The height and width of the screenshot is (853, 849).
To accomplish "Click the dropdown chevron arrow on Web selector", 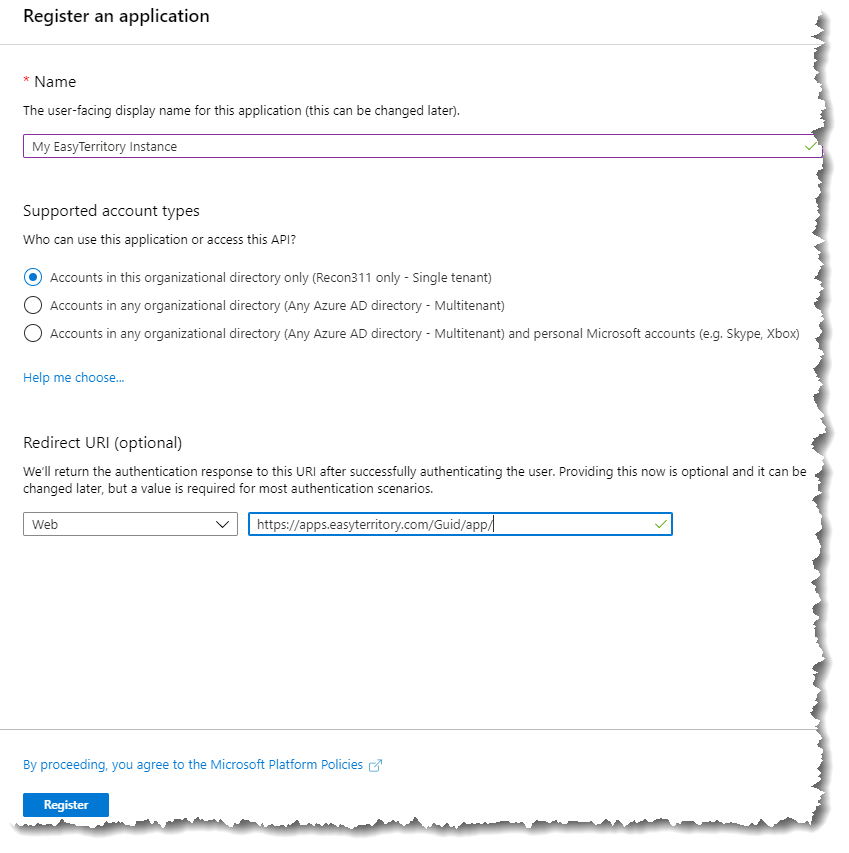I will point(222,524).
